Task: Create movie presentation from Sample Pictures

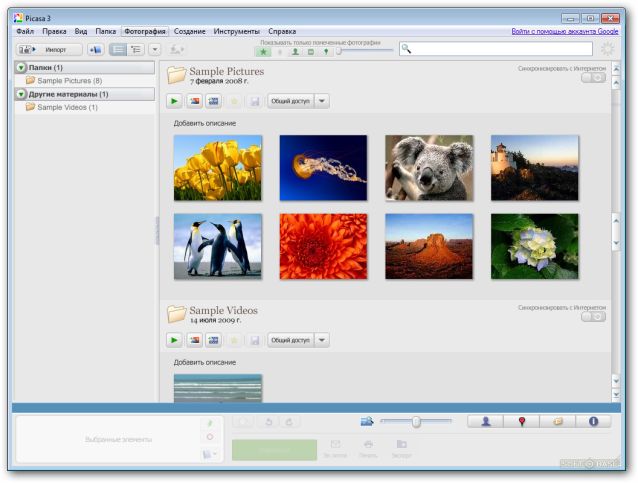Action: point(213,101)
